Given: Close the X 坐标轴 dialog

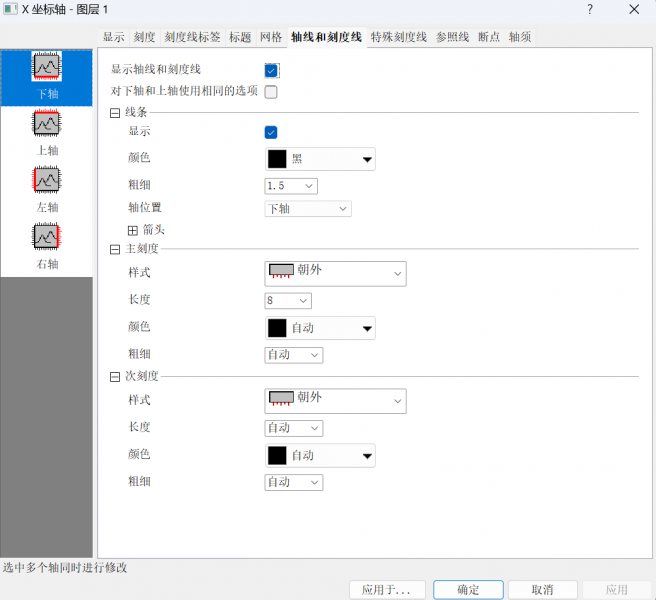Looking at the screenshot, I should pyautogui.click(x=634, y=9).
